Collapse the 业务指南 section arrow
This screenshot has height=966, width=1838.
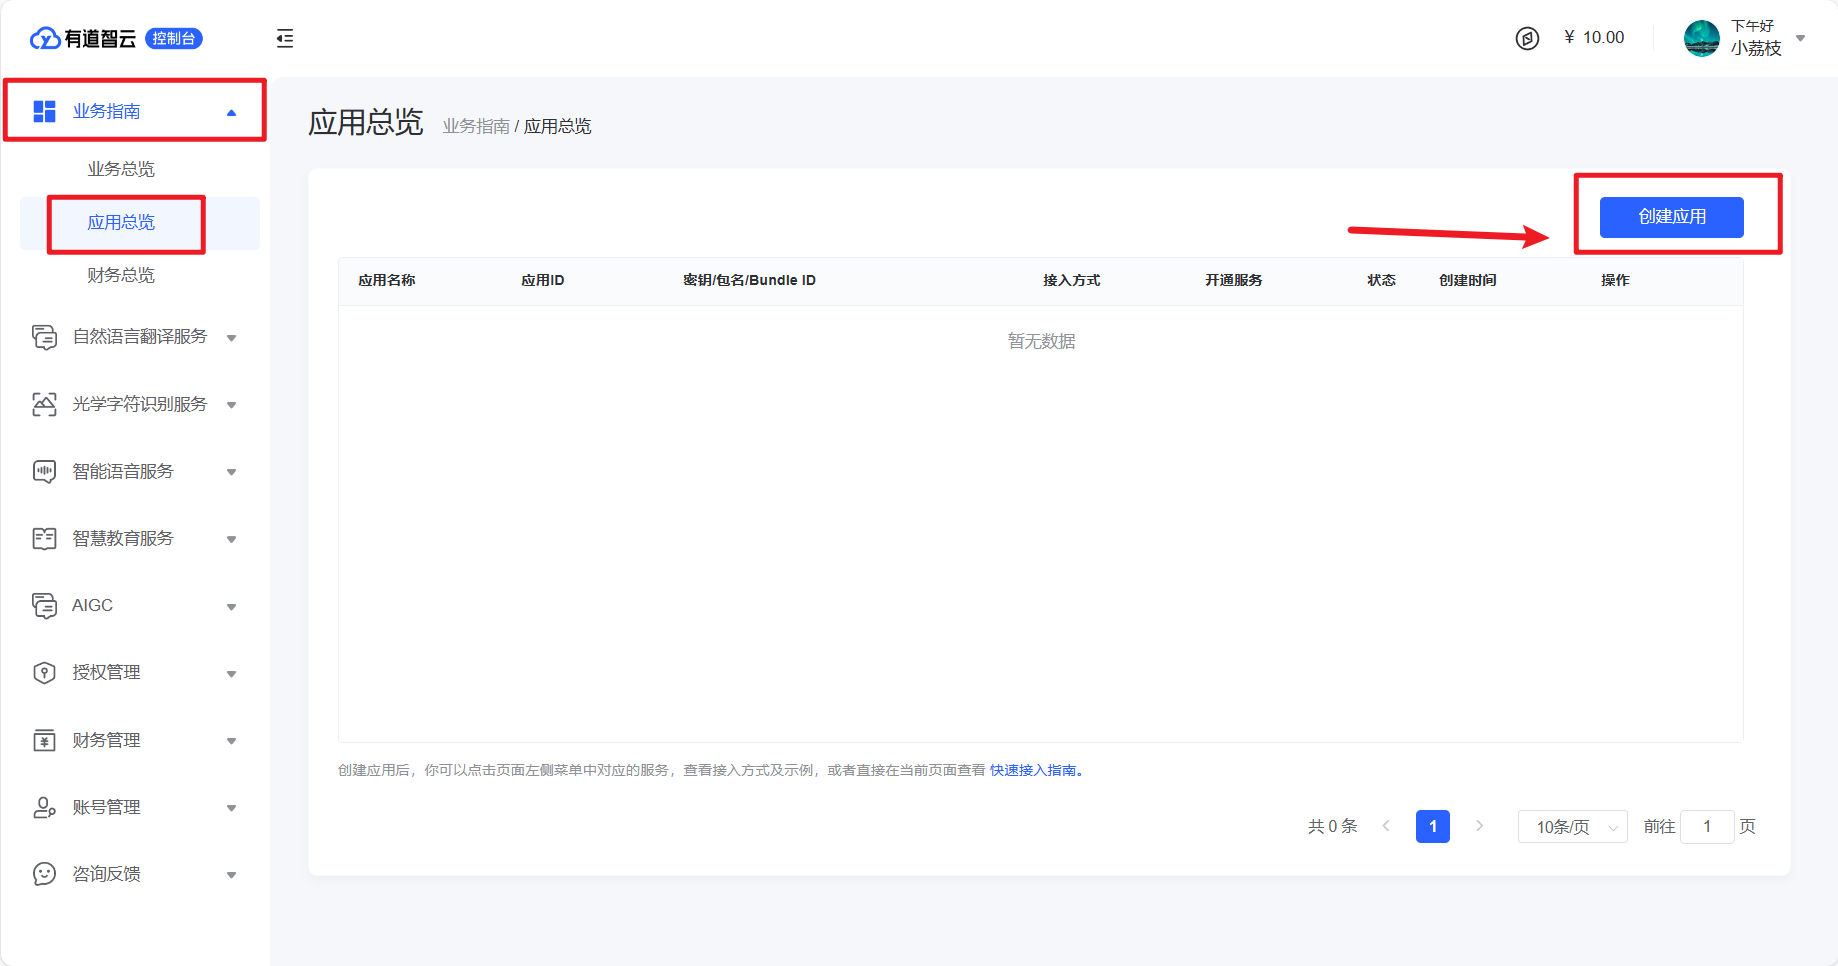(233, 111)
